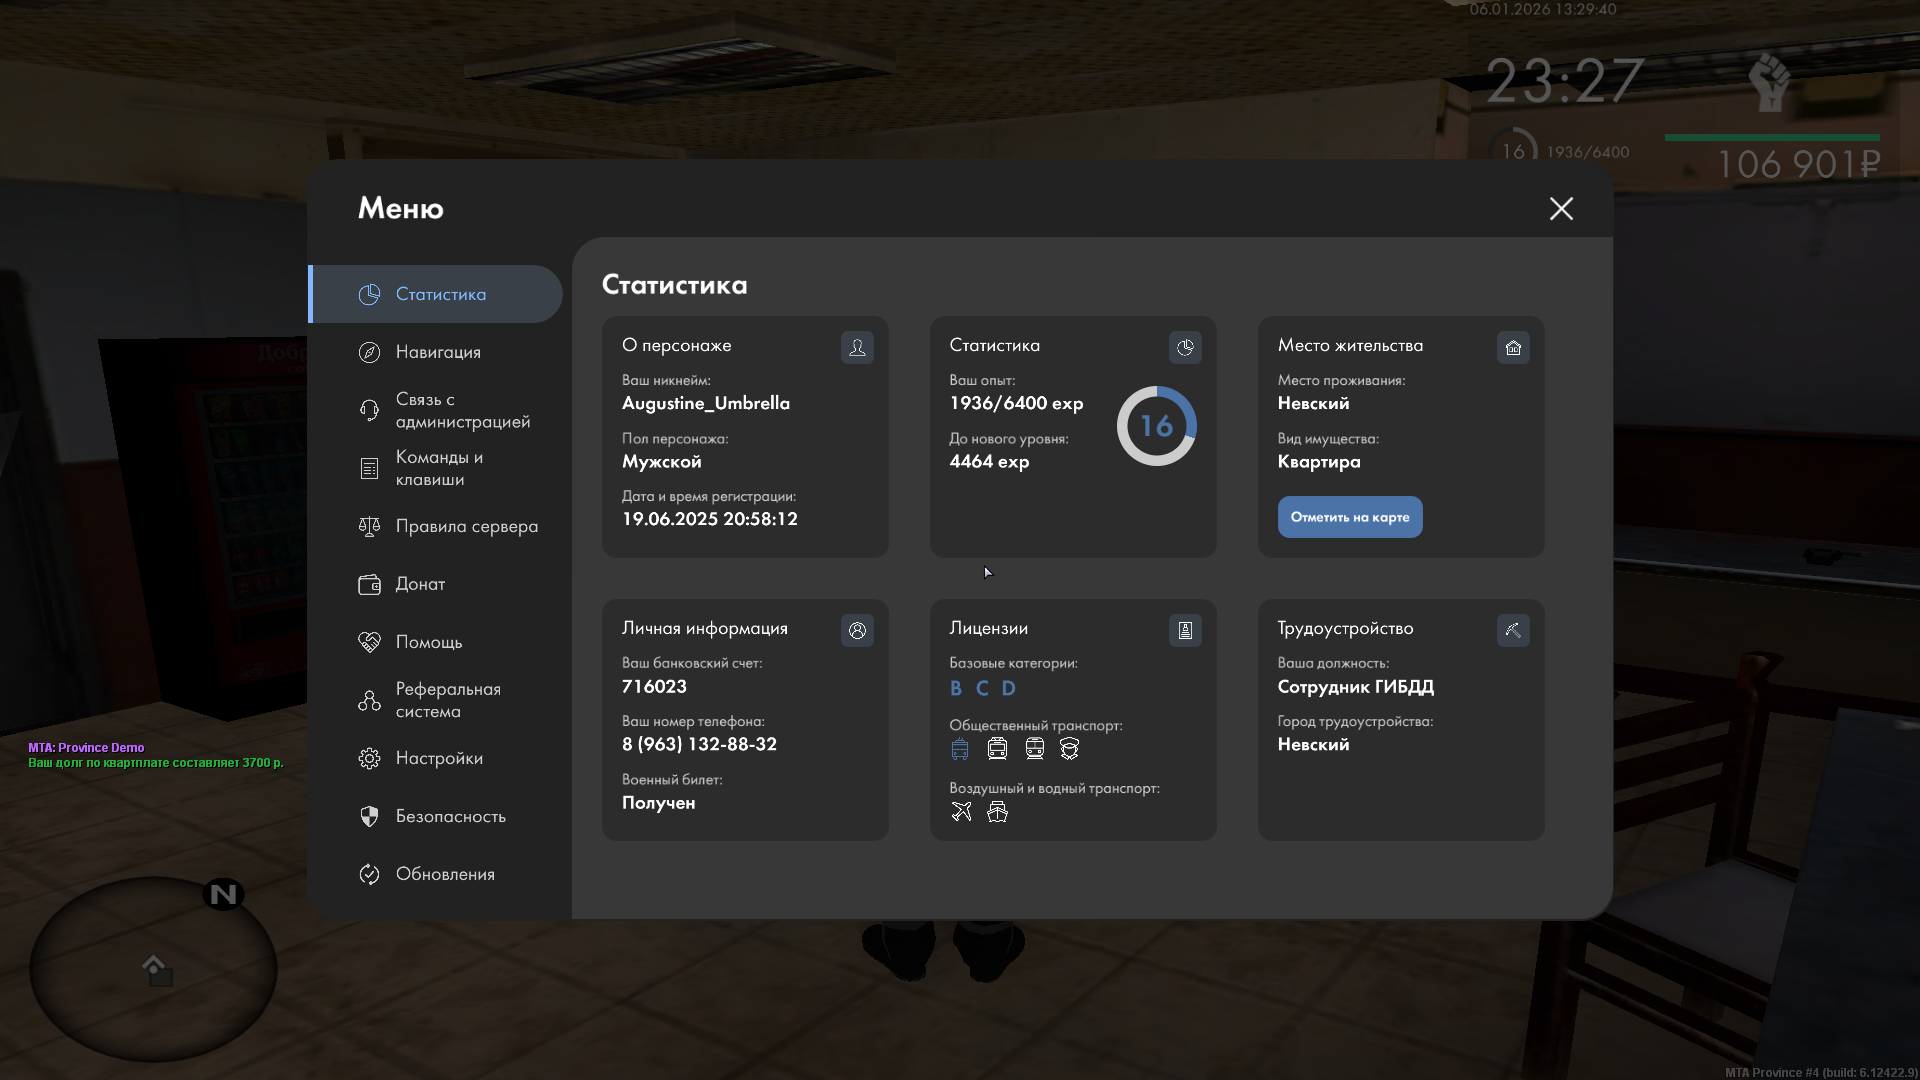Click the level 16 circular progress ring

tap(1156, 426)
